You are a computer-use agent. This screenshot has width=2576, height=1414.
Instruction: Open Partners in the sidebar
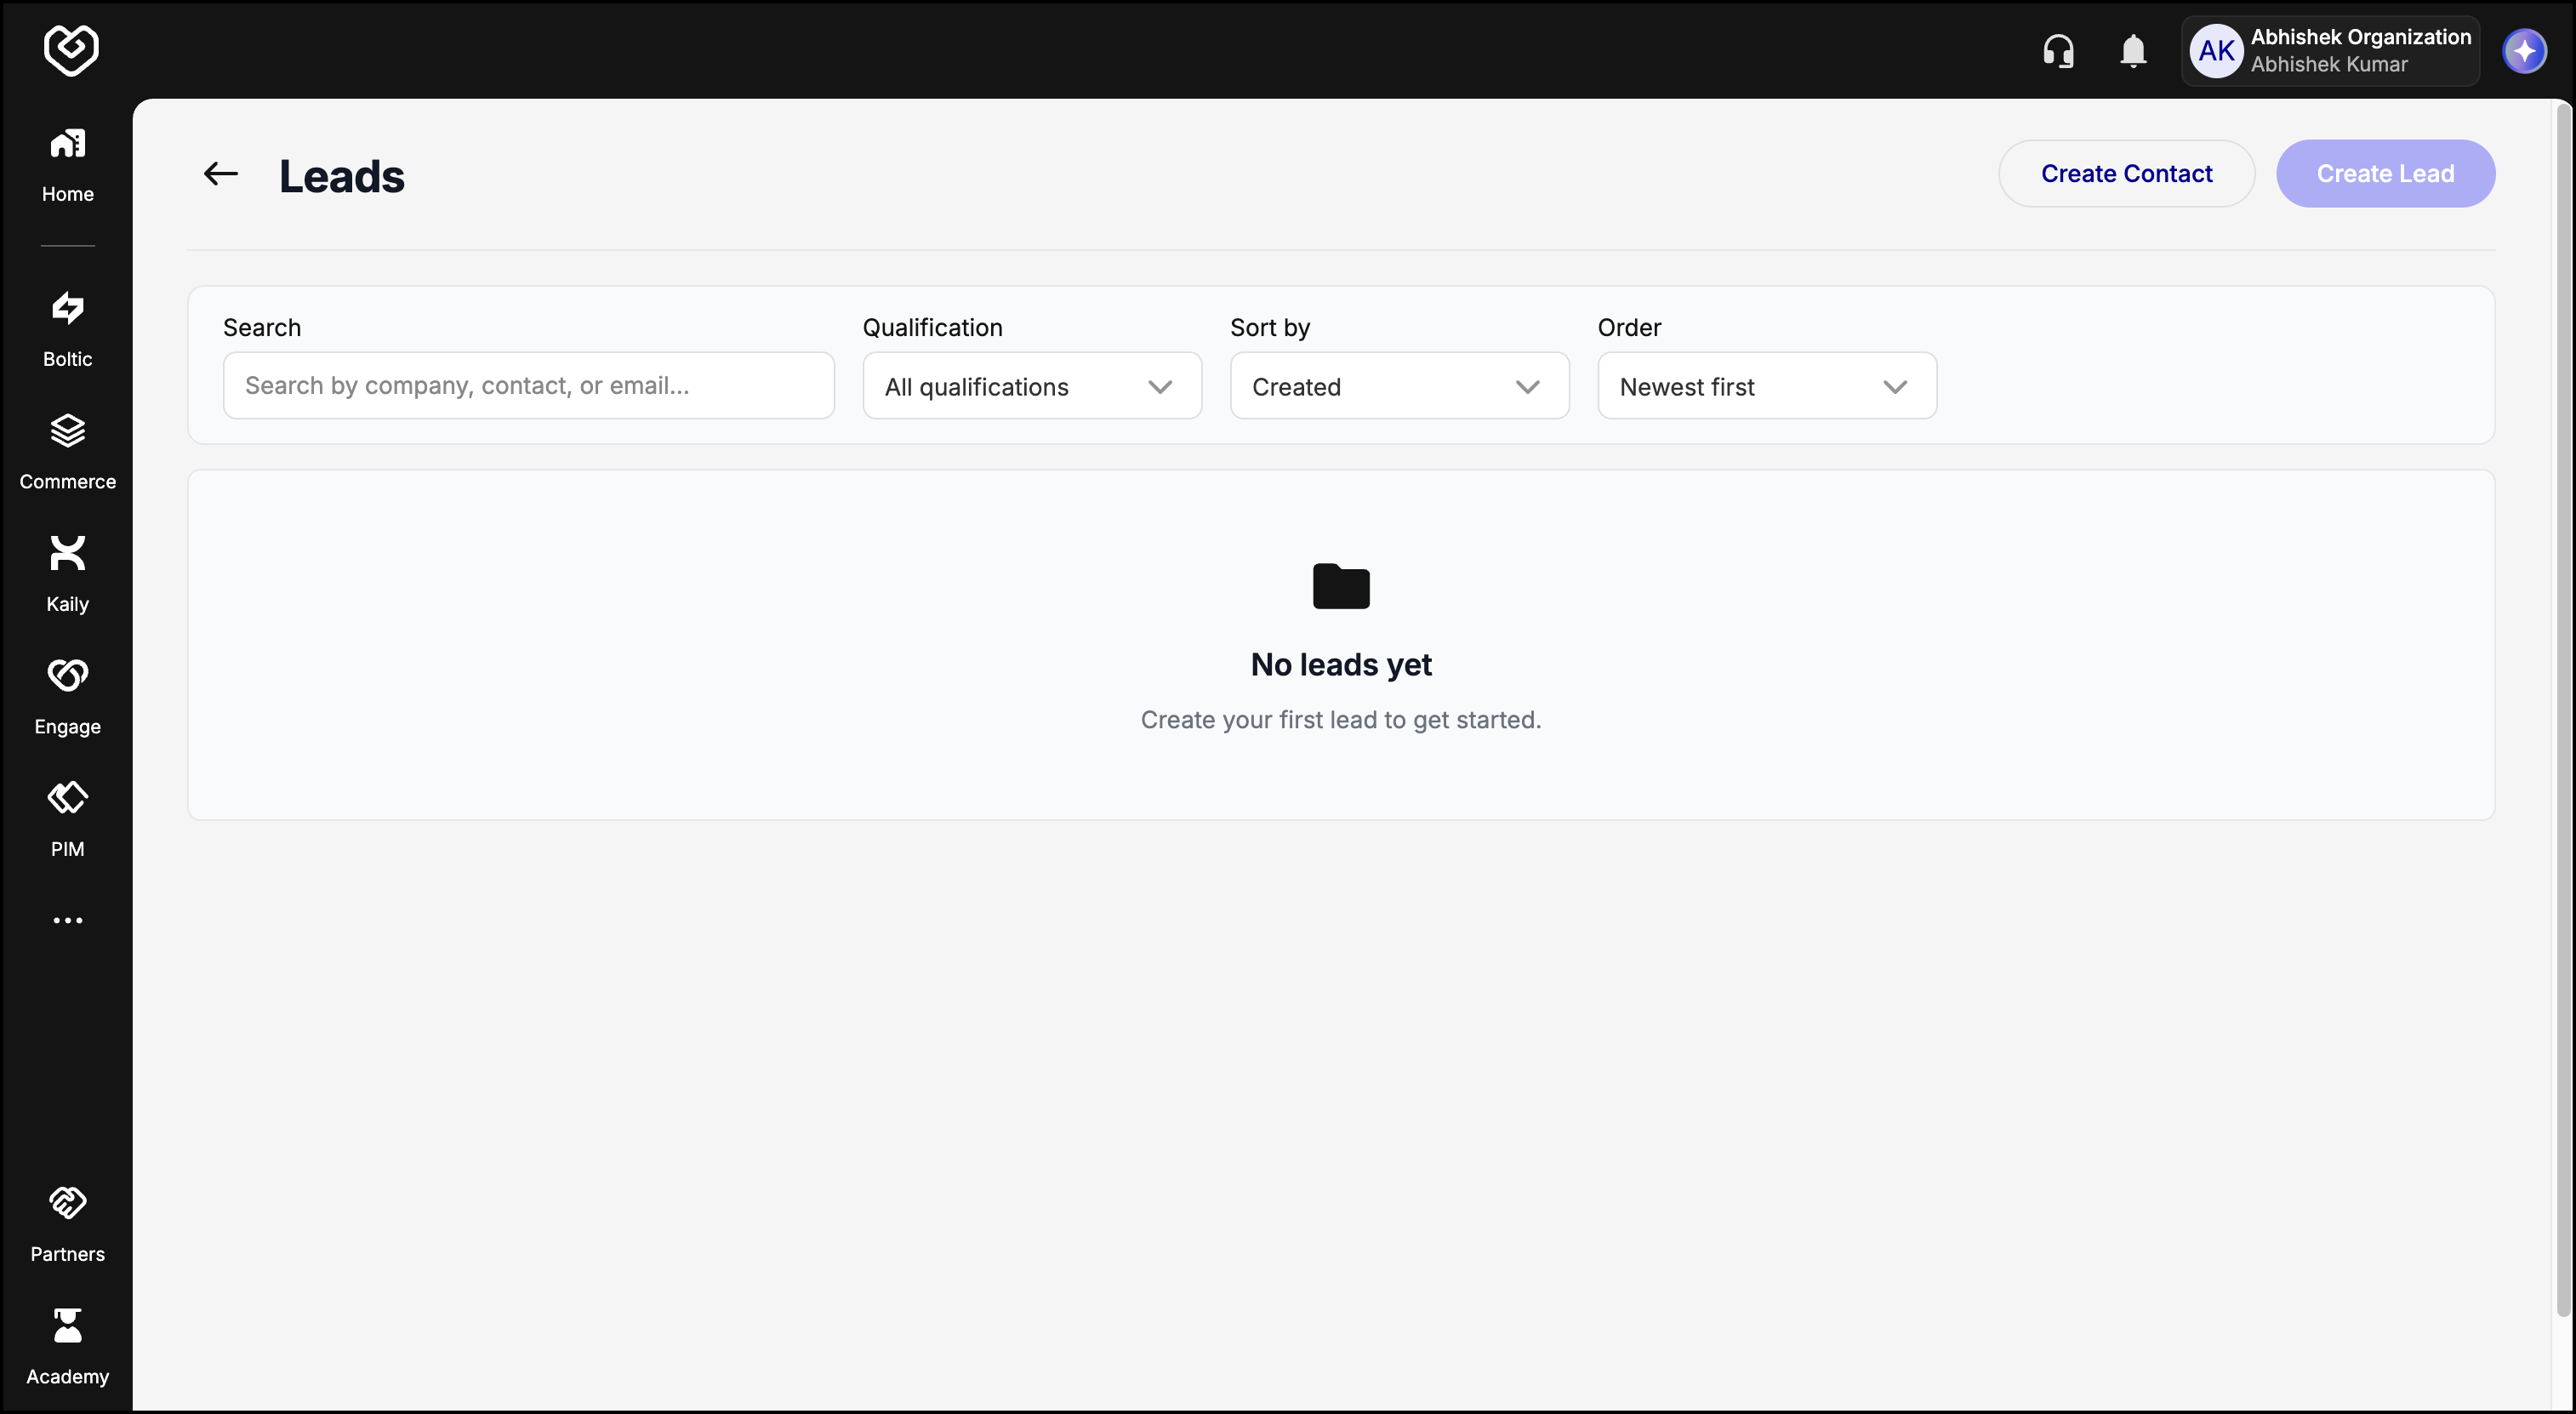(67, 1225)
